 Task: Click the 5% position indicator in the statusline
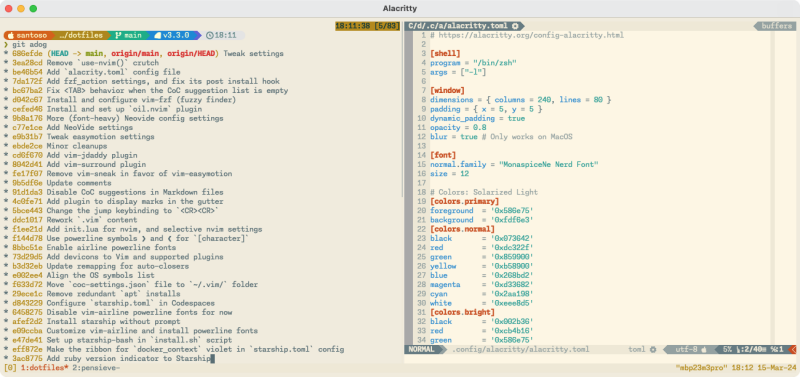click(x=728, y=350)
